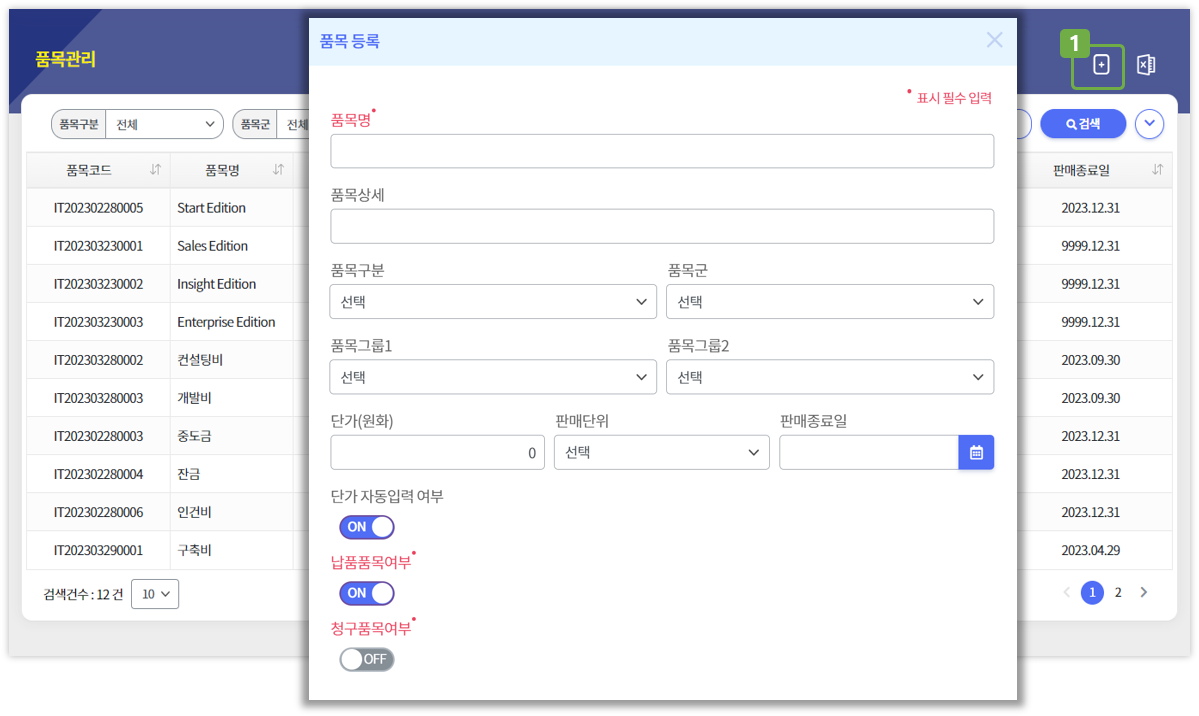Screen dimensions: 1199x716
Task: Go to previous page arrow
Action: [1067, 592]
